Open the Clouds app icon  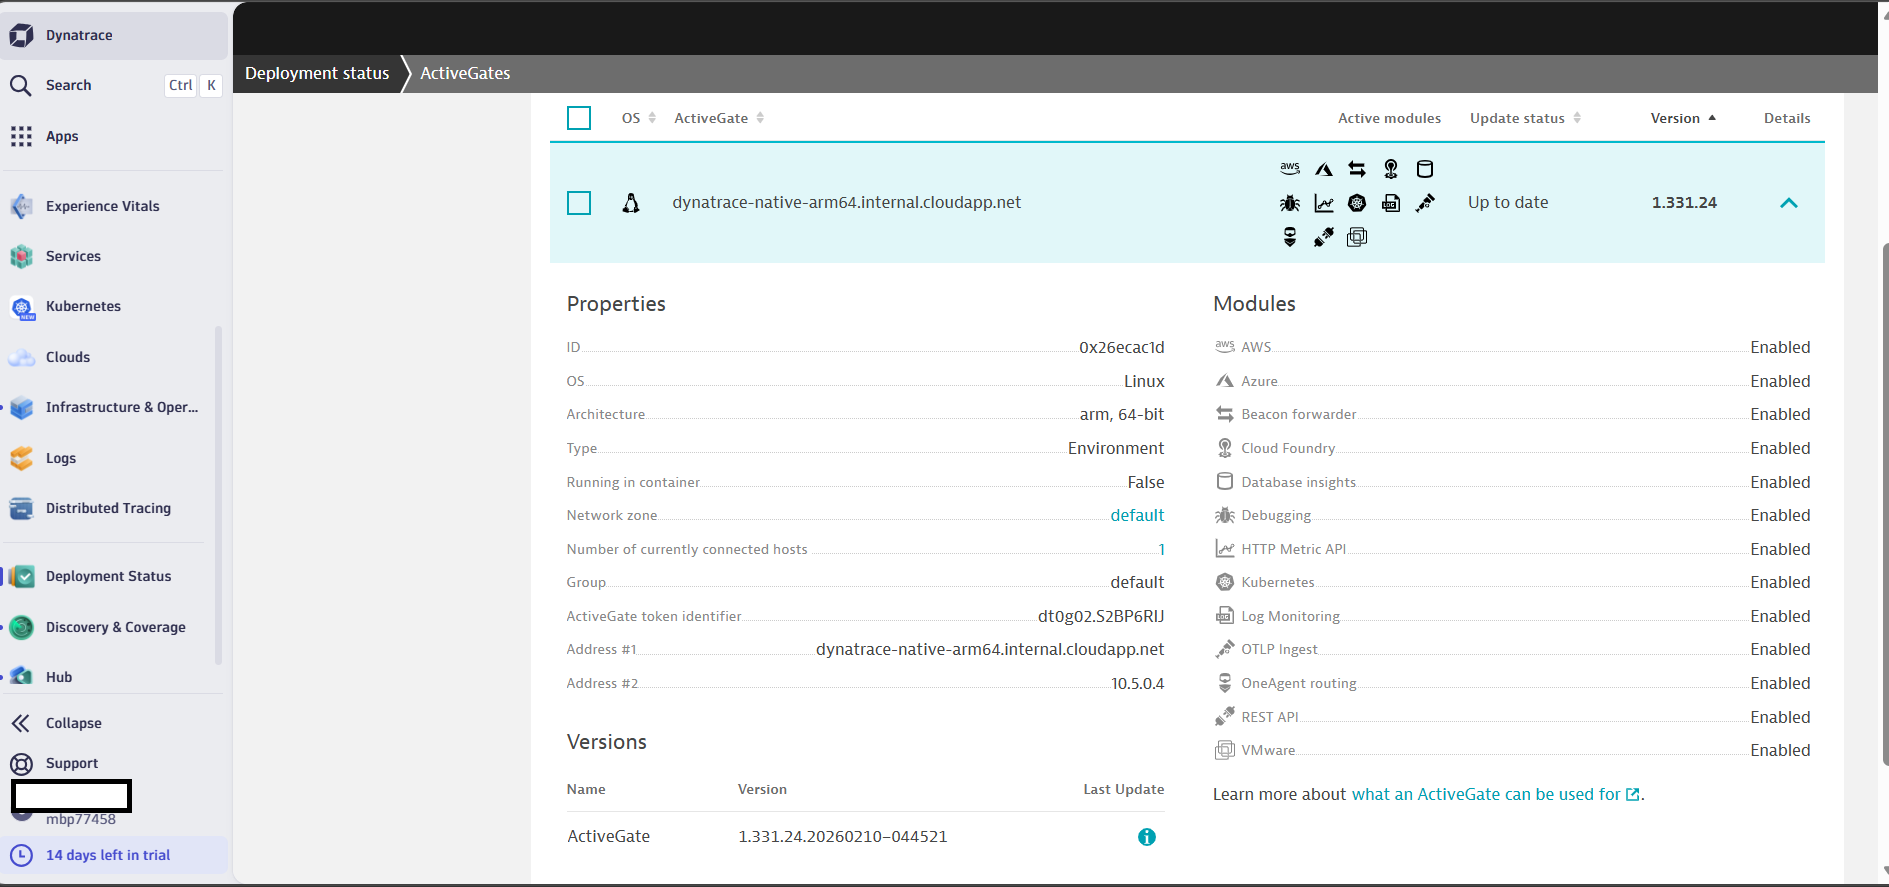coord(21,357)
